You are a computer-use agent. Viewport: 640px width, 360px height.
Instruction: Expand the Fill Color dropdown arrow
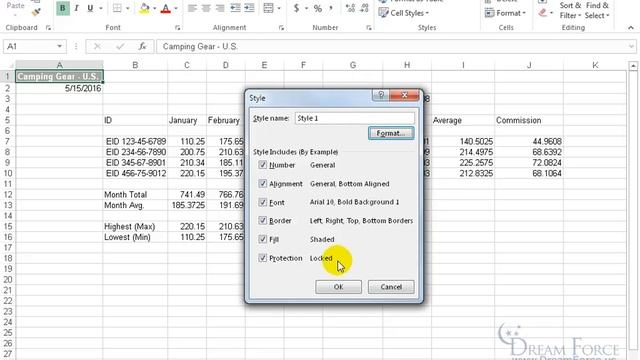coord(154,9)
